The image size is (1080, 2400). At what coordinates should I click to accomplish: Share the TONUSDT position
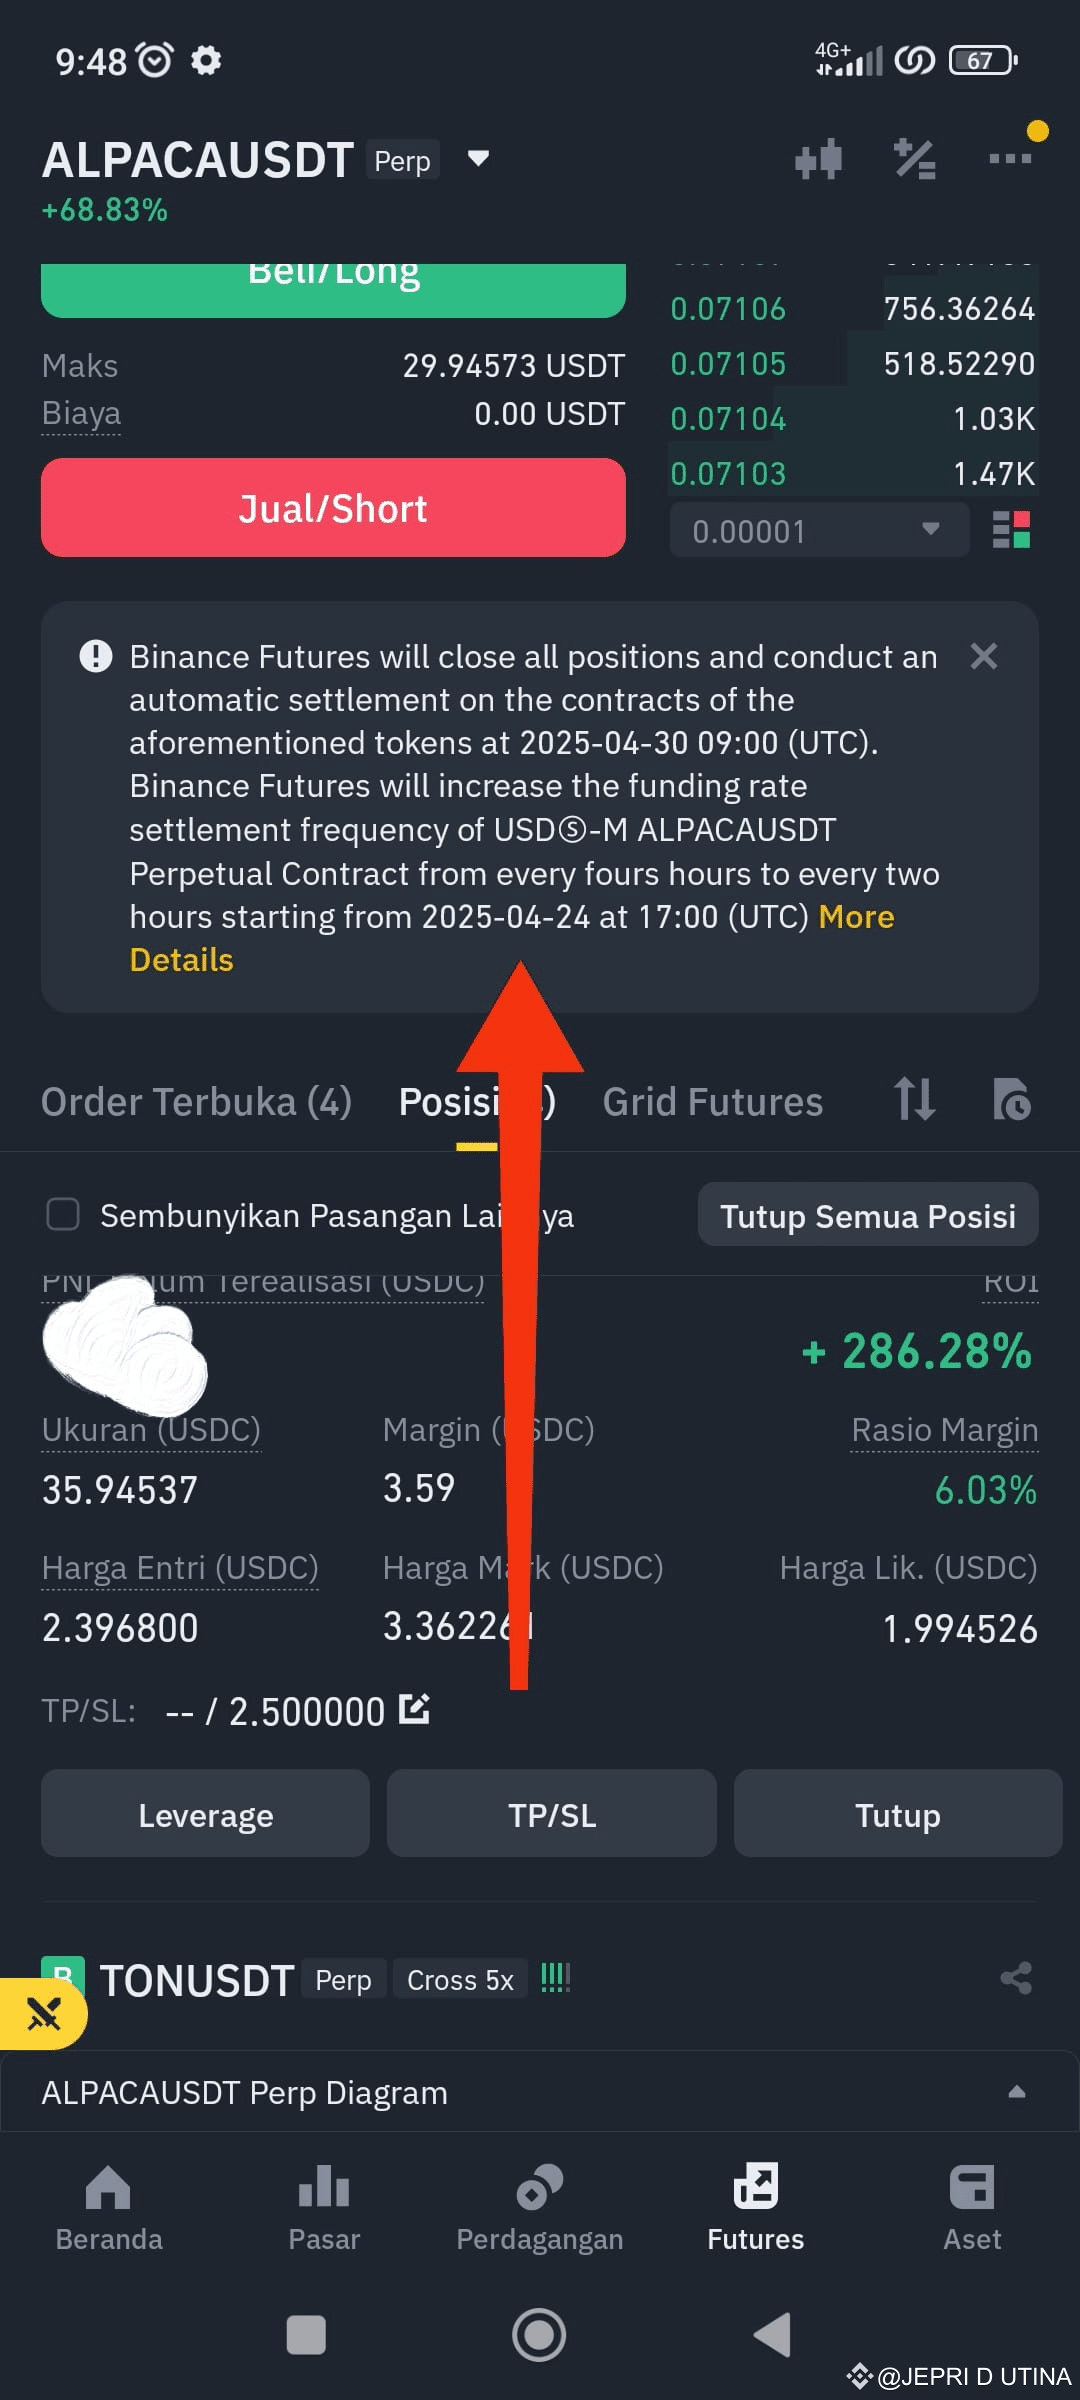[x=1016, y=1978]
